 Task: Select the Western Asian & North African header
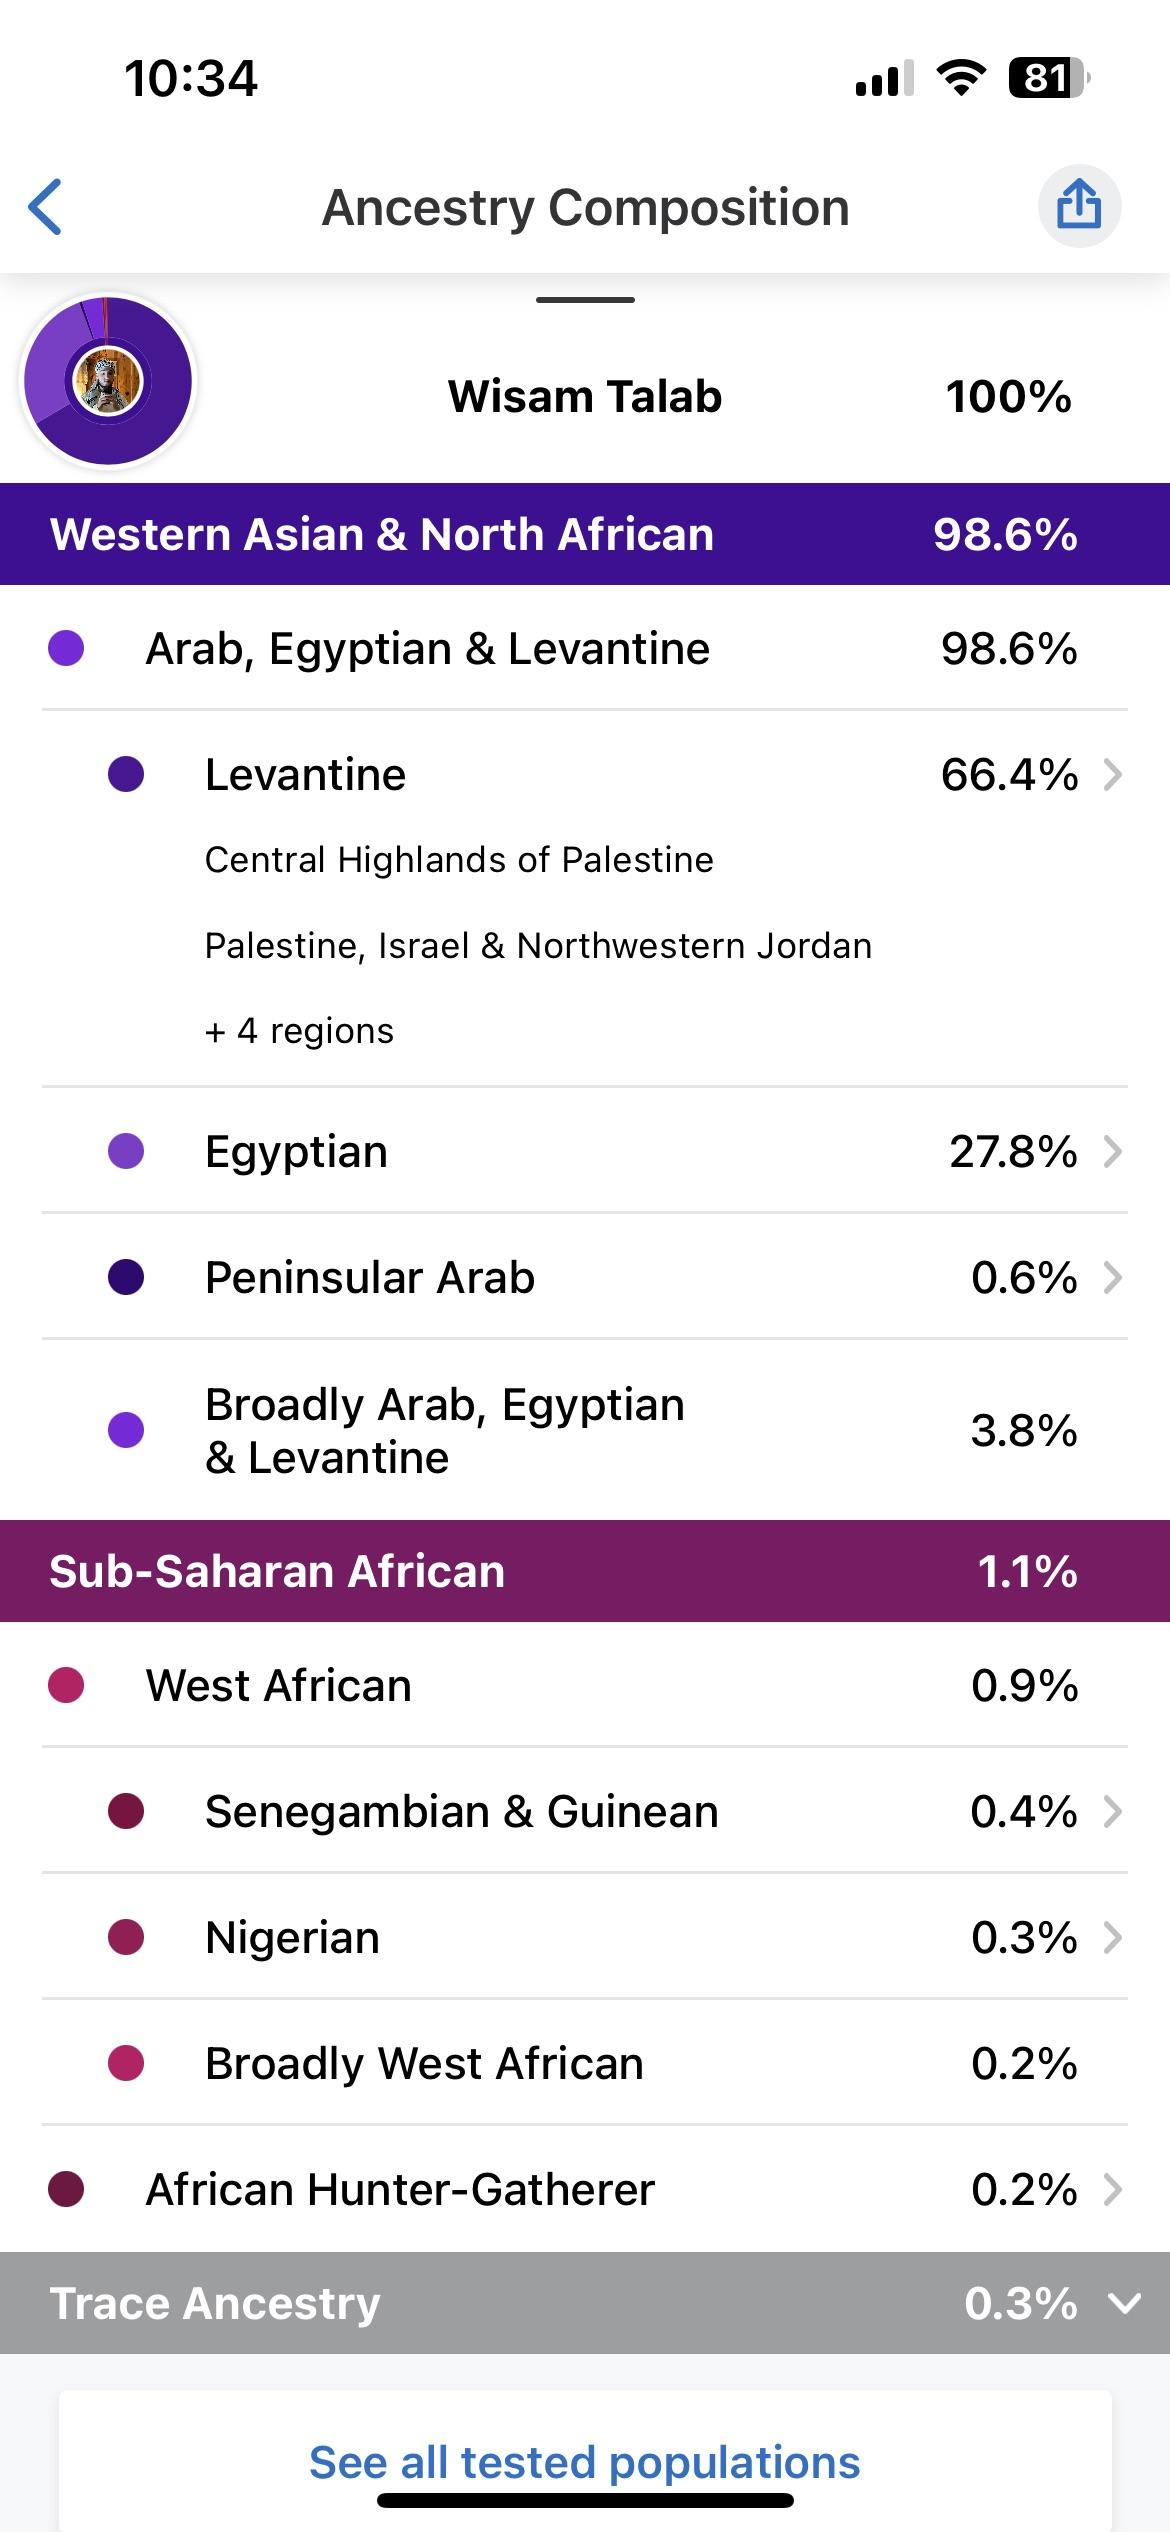[x=585, y=534]
